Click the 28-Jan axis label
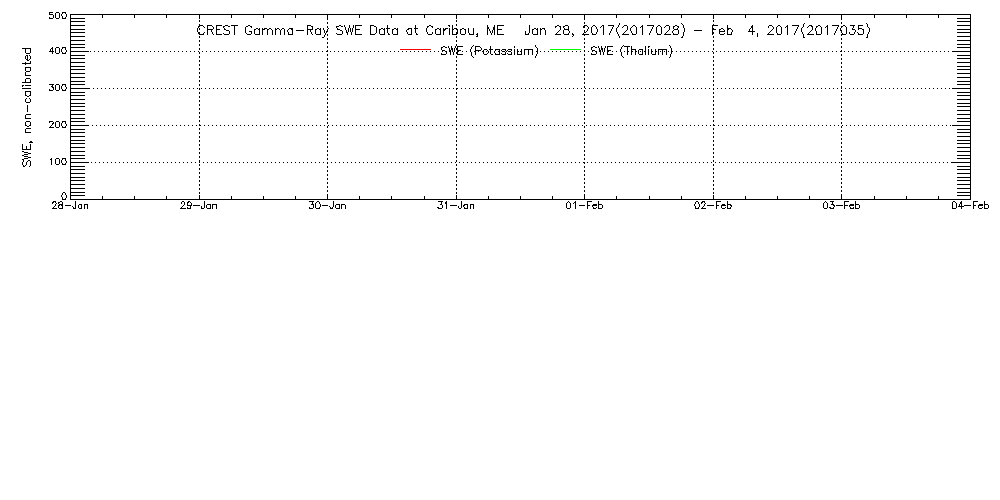The height and width of the screenshot is (500, 1000). click(70, 205)
